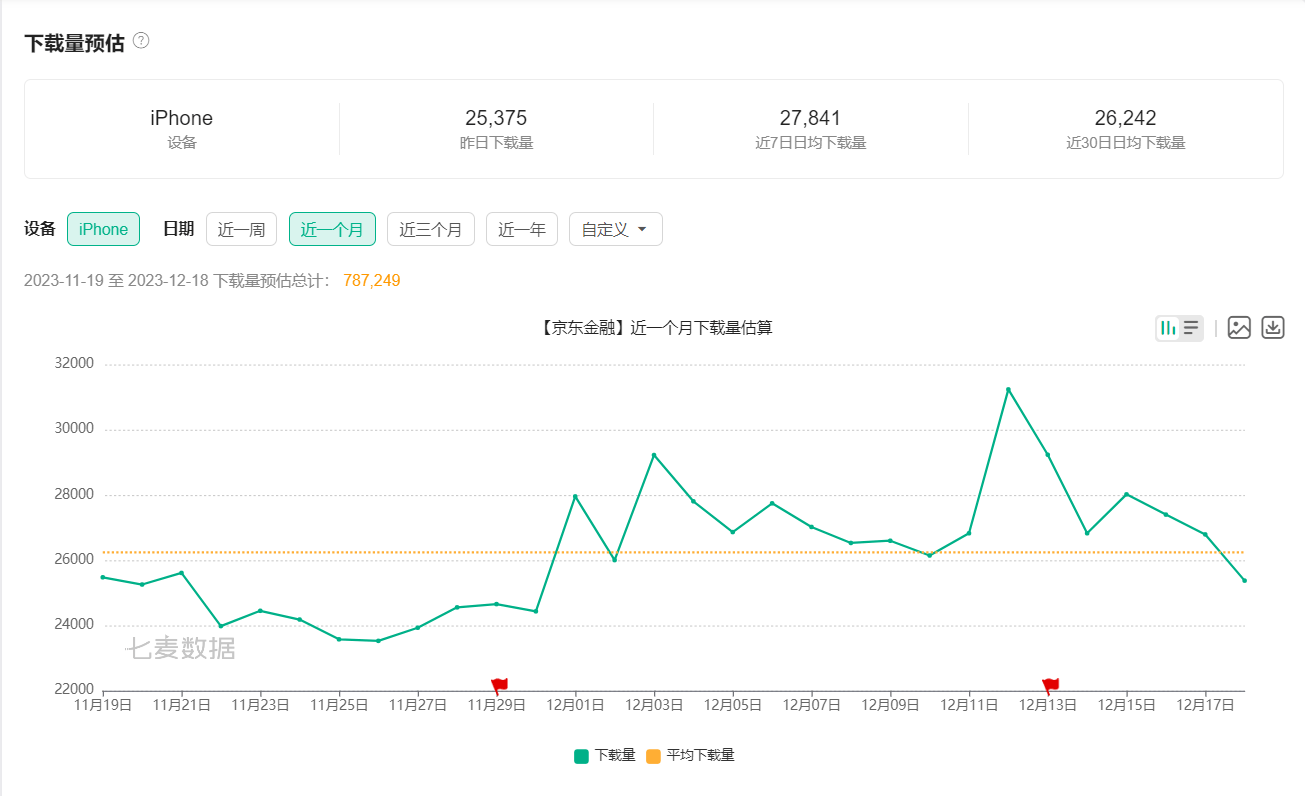Click the 25,375 昨日下载量 value
The width and height of the screenshot is (1305, 796).
pyautogui.click(x=496, y=118)
